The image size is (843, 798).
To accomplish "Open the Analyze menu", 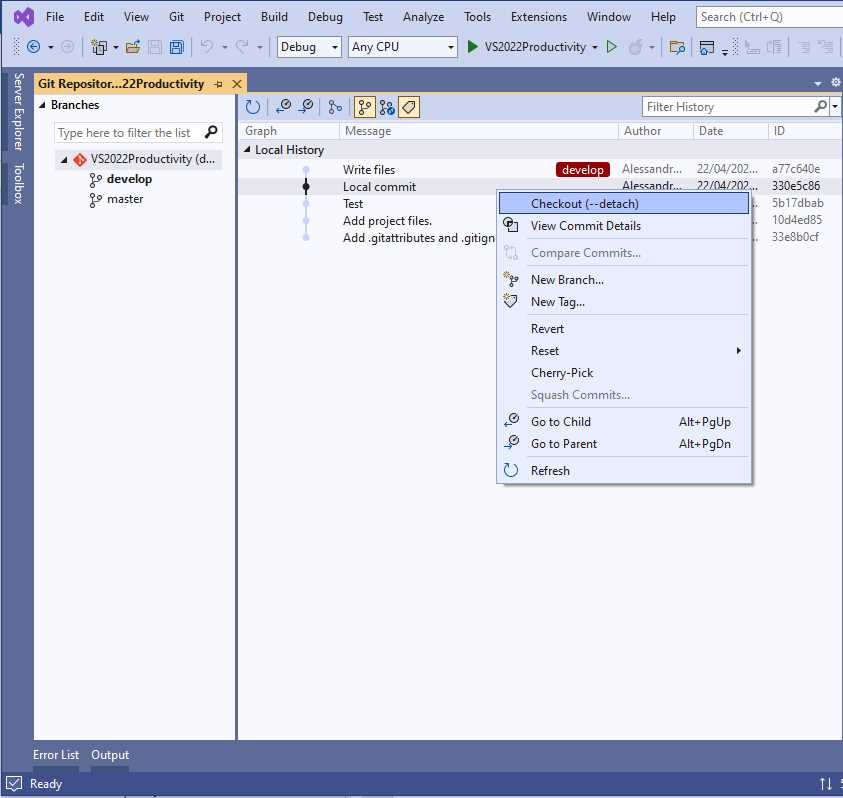I will point(424,17).
